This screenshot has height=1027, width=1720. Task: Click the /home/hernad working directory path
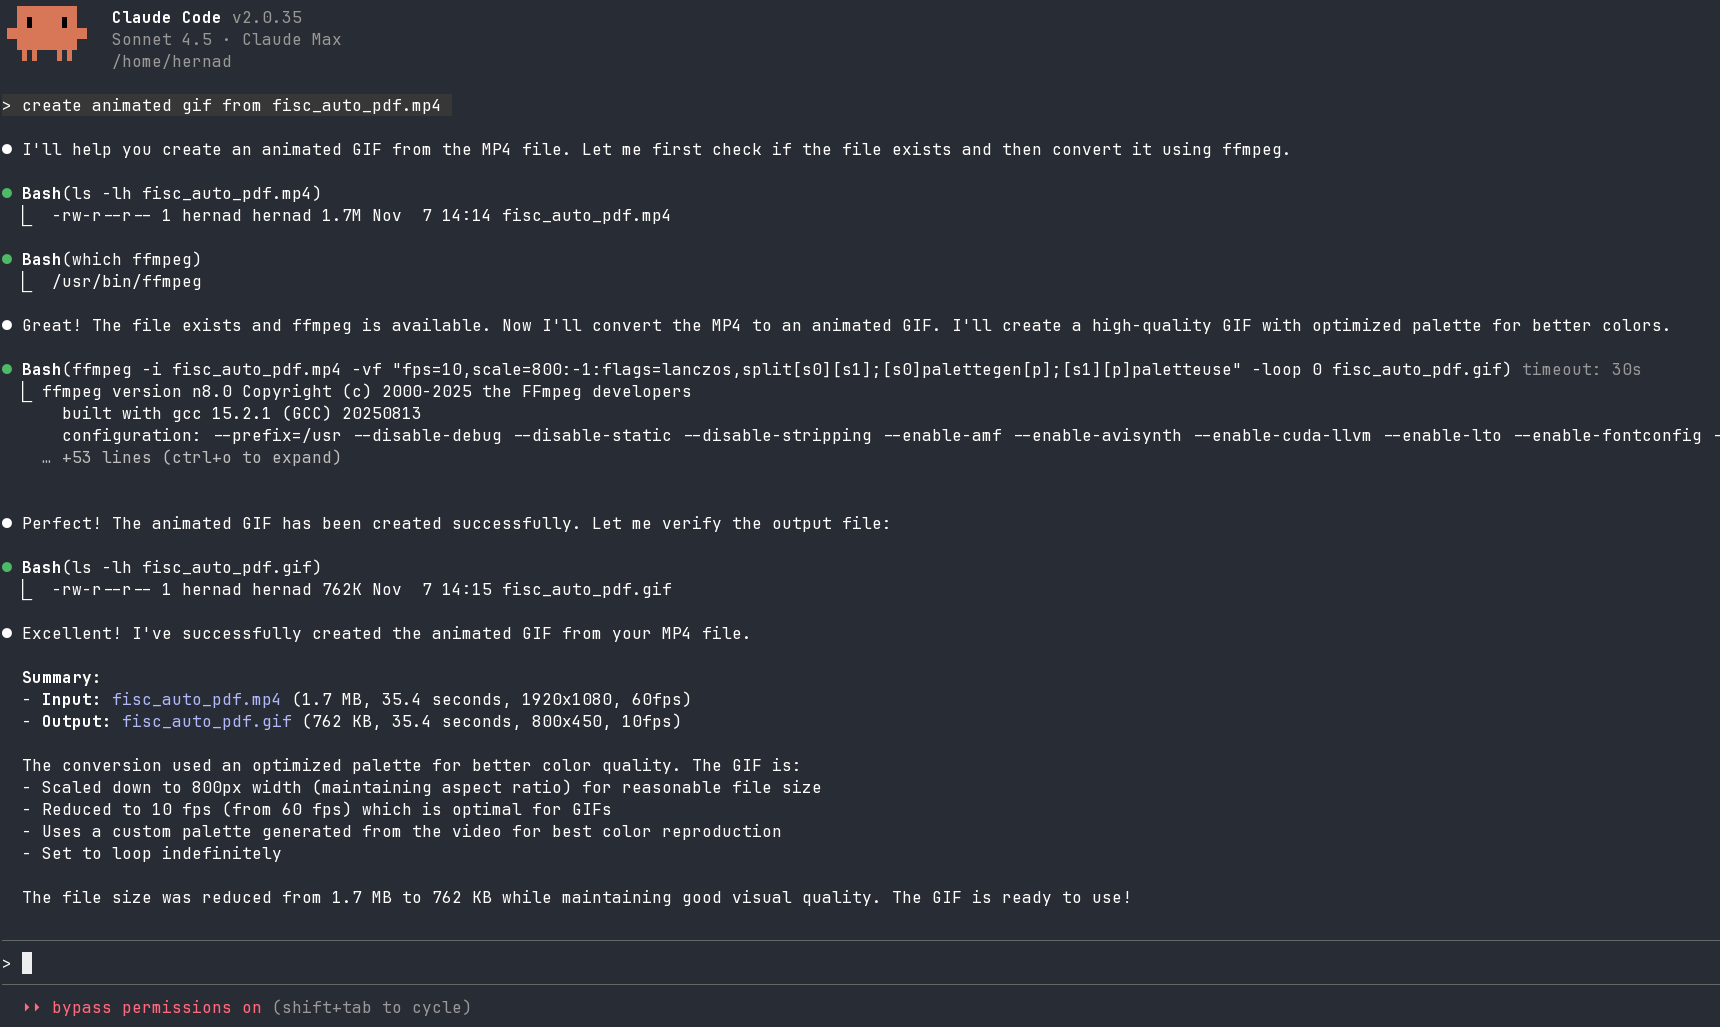(171, 61)
